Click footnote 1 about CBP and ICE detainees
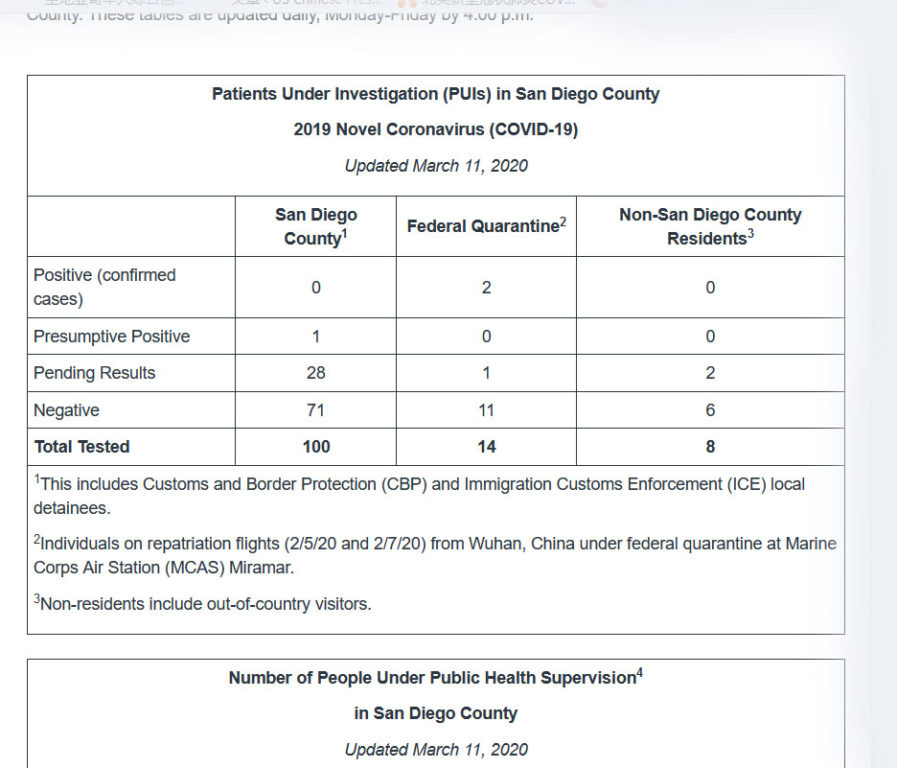897x768 pixels. [x=419, y=495]
